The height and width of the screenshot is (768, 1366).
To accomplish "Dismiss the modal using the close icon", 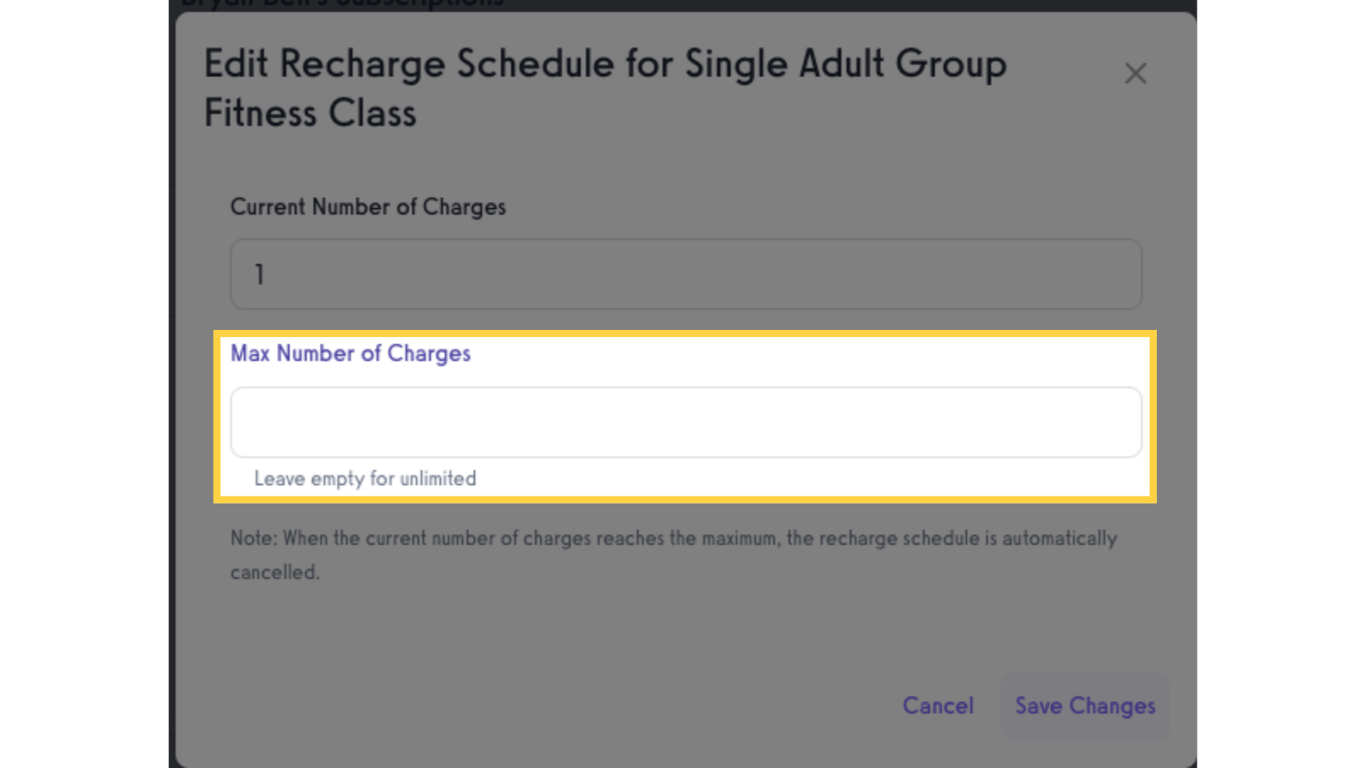I will (x=1135, y=73).
